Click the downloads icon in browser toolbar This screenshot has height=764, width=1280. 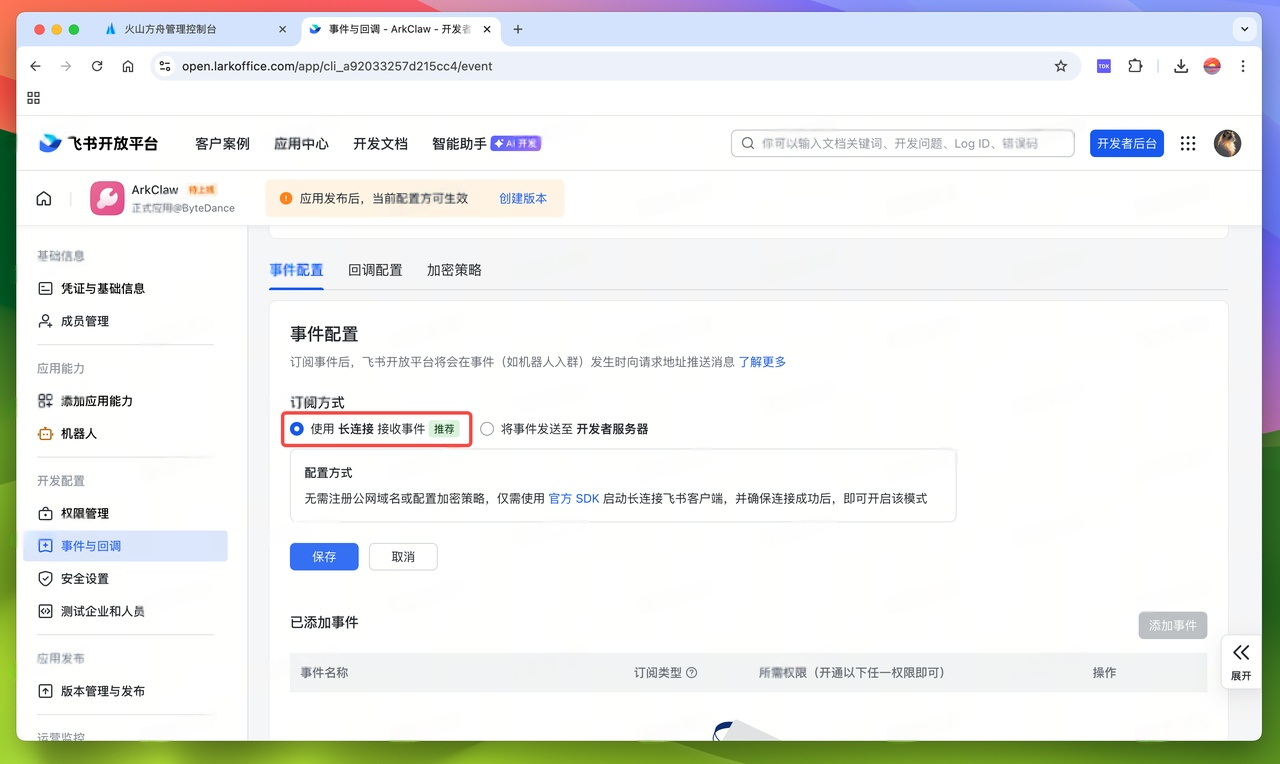coord(1180,65)
